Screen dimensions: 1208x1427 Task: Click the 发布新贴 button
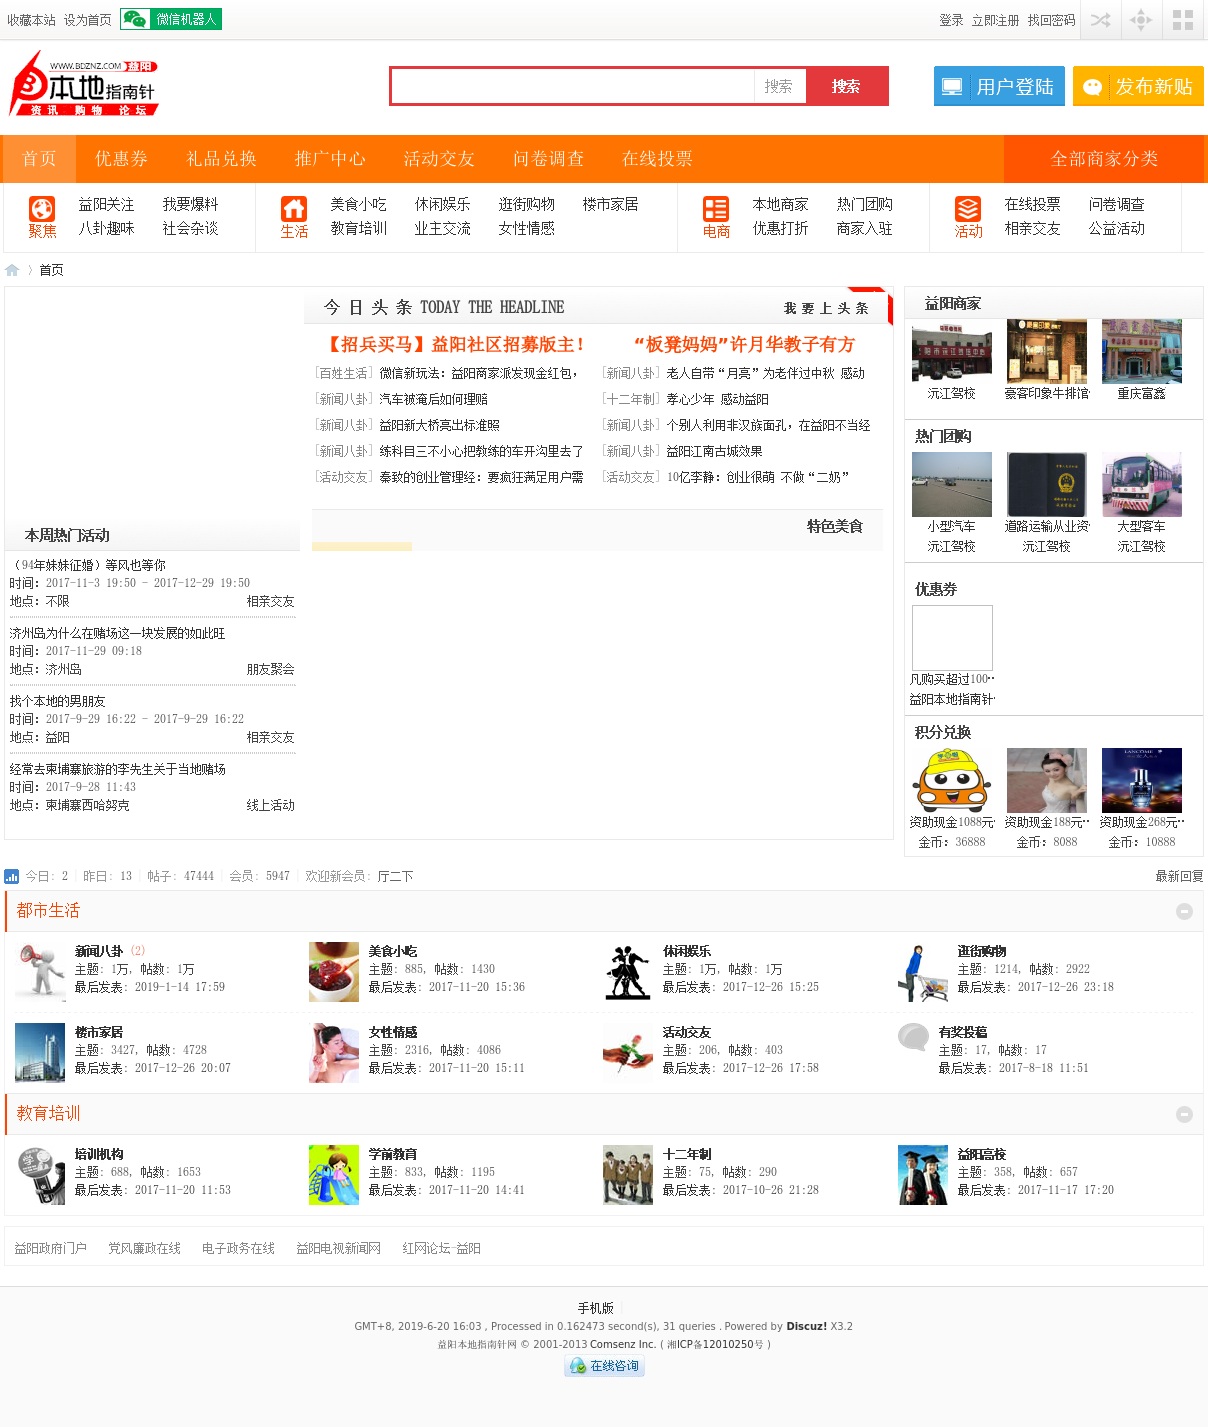[1138, 87]
